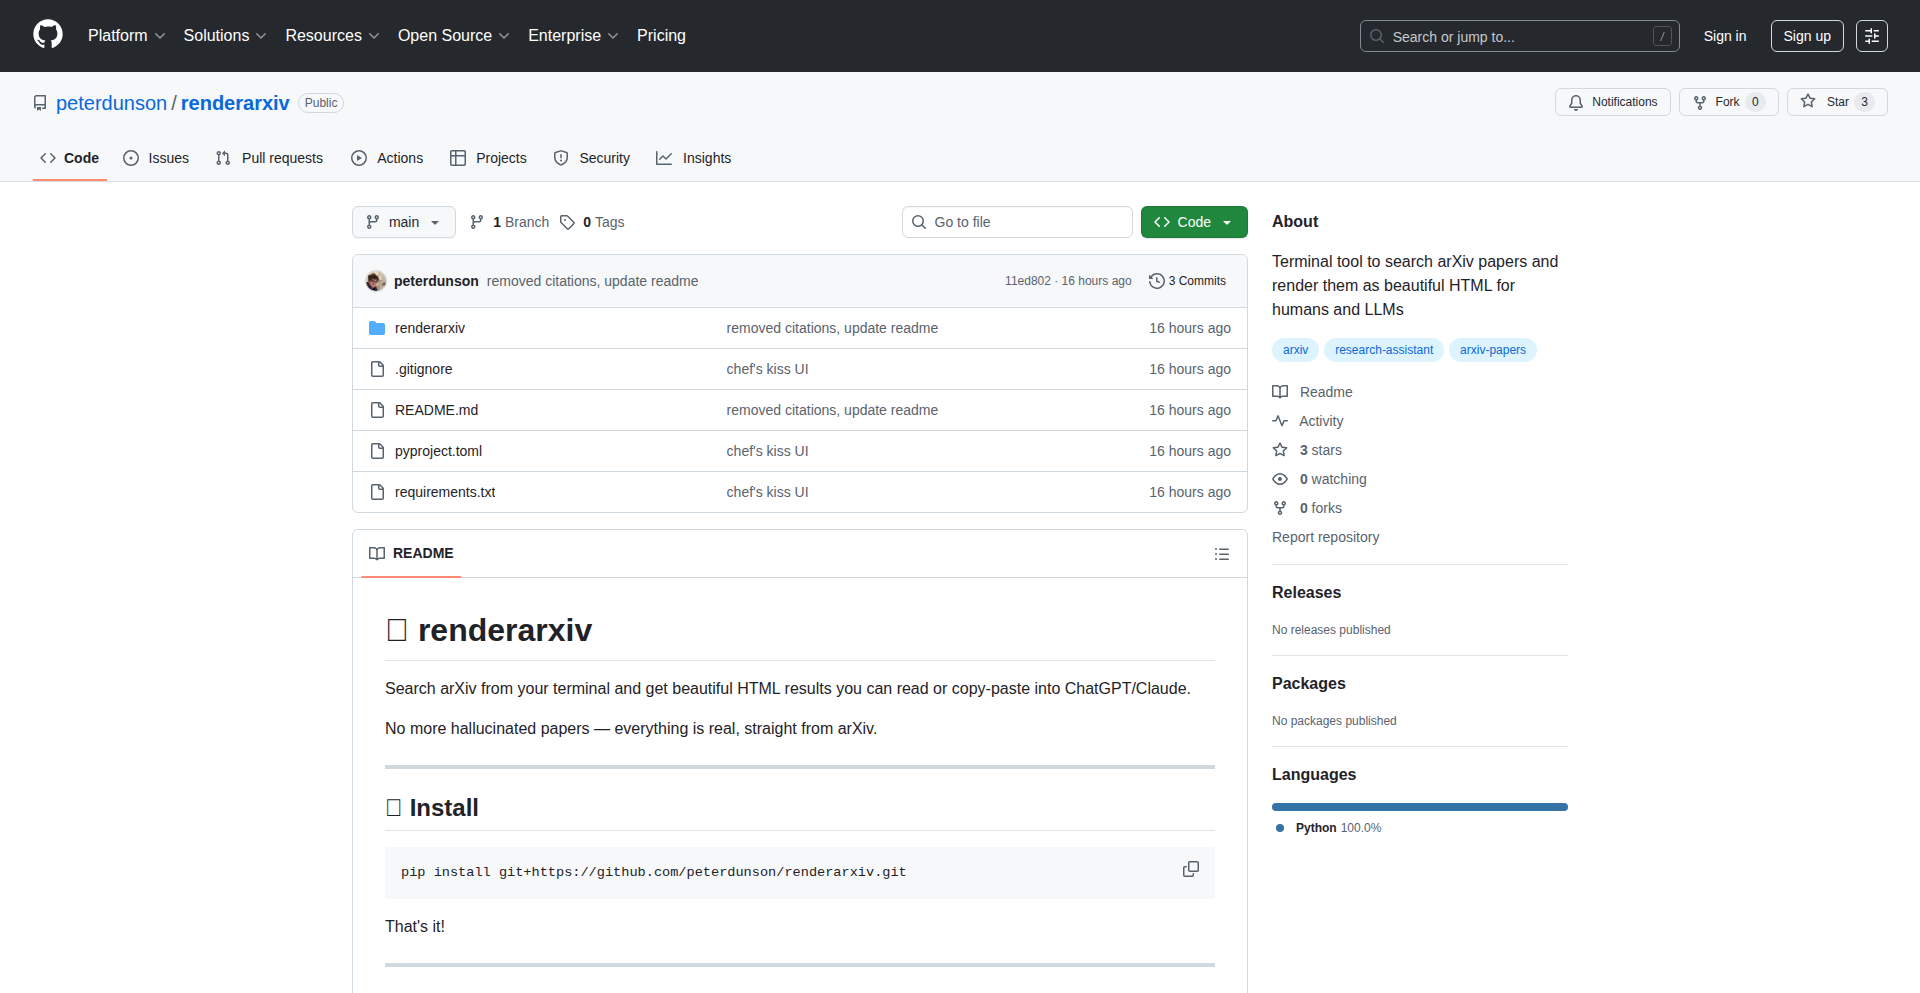Image resolution: width=1920 pixels, height=993 pixels.
Task: Open the Pull requests tab
Action: tap(270, 158)
